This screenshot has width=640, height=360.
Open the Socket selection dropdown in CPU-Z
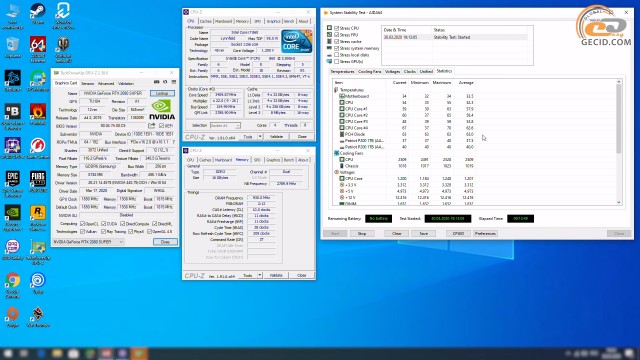point(225,125)
